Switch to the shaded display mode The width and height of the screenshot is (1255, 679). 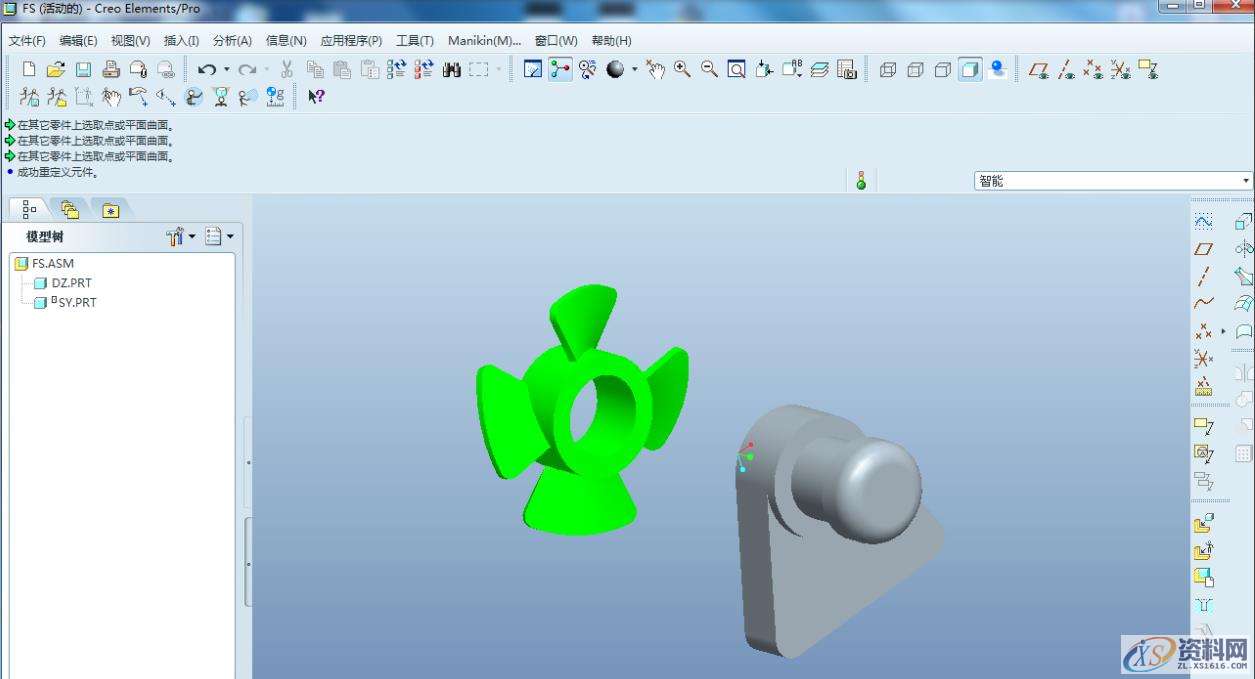969,69
